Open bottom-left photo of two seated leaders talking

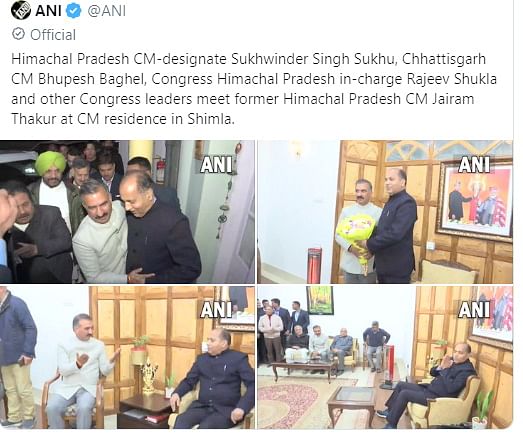(x=127, y=357)
